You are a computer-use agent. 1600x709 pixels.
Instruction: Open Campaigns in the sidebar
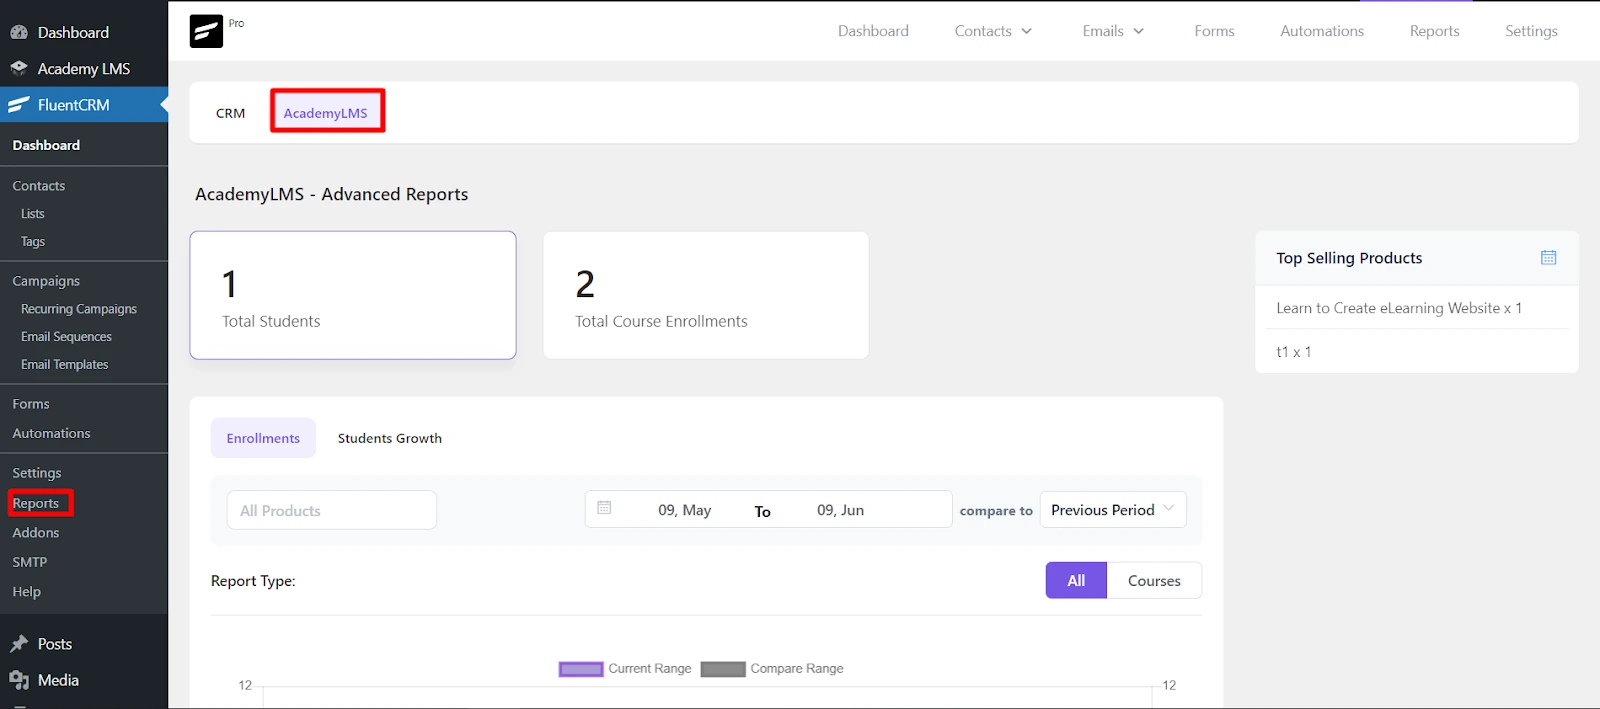46,281
